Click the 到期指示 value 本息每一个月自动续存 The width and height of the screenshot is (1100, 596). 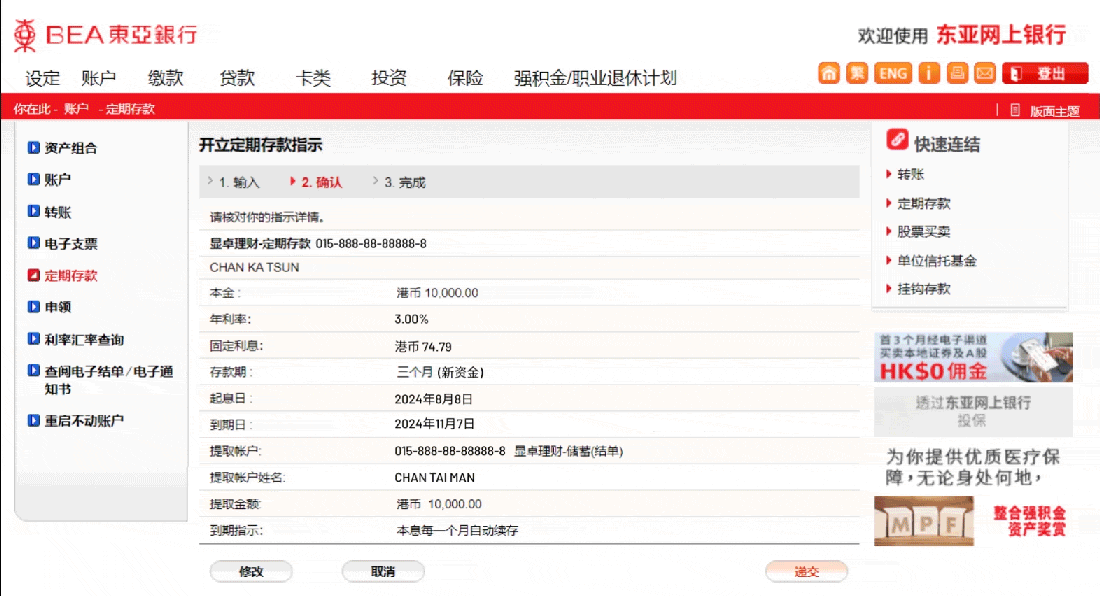coord(457,531)
